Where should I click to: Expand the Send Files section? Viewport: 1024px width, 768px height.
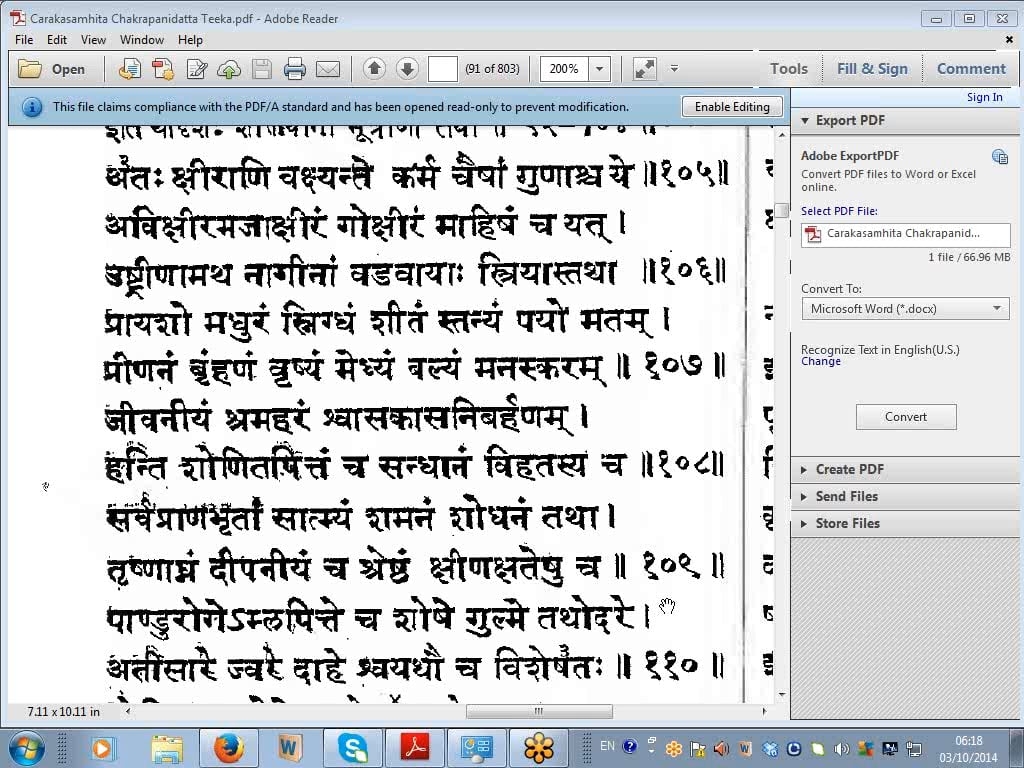click(846, 496)
